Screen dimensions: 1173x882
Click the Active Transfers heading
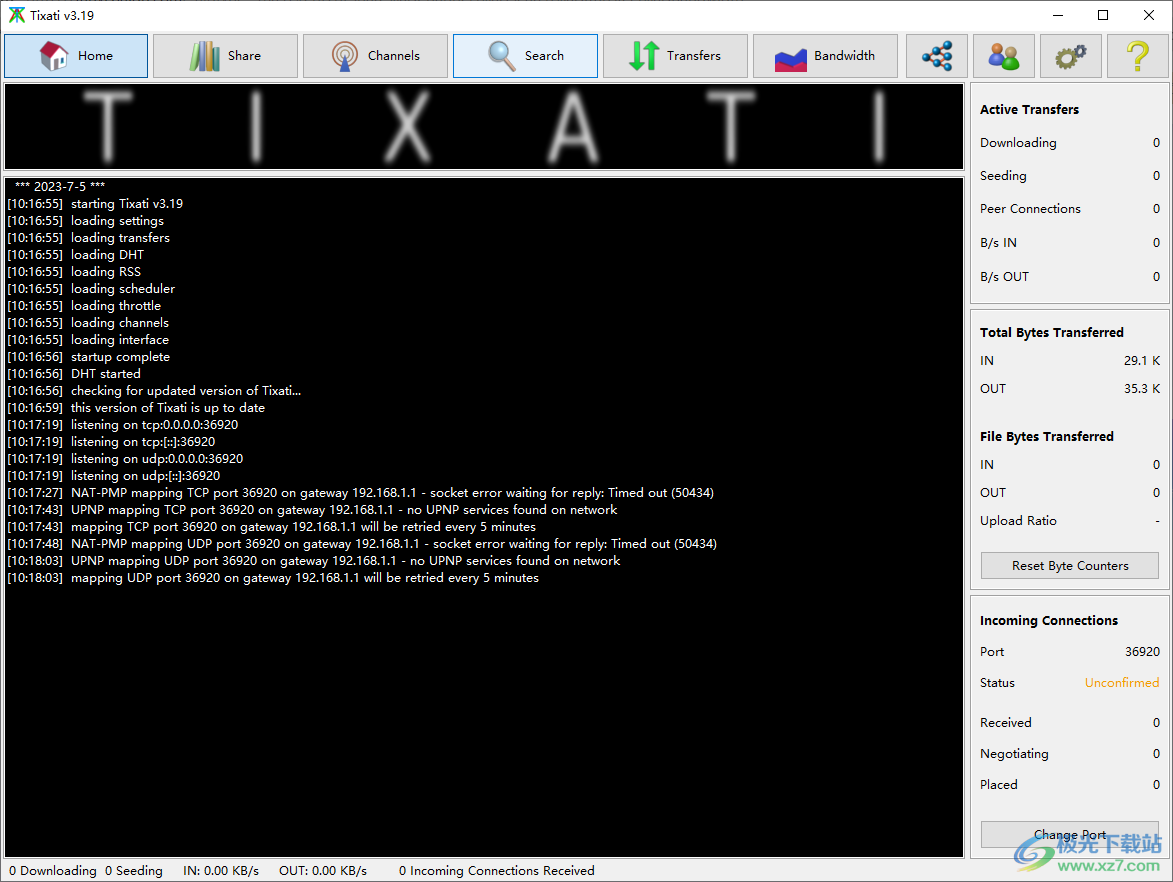pos(1029,109)
